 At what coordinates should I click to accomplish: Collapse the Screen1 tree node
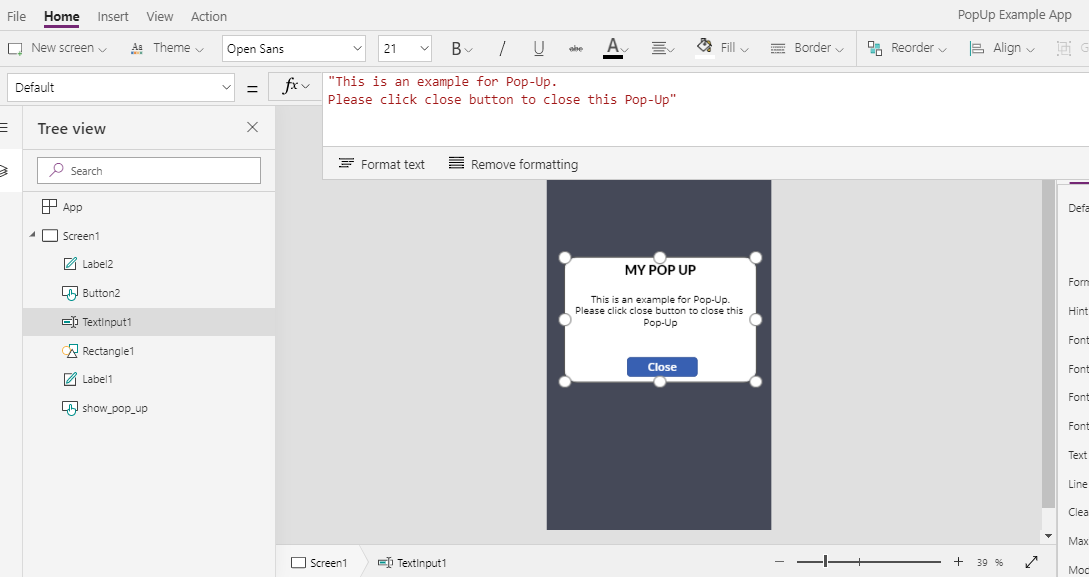coord(33,235)
